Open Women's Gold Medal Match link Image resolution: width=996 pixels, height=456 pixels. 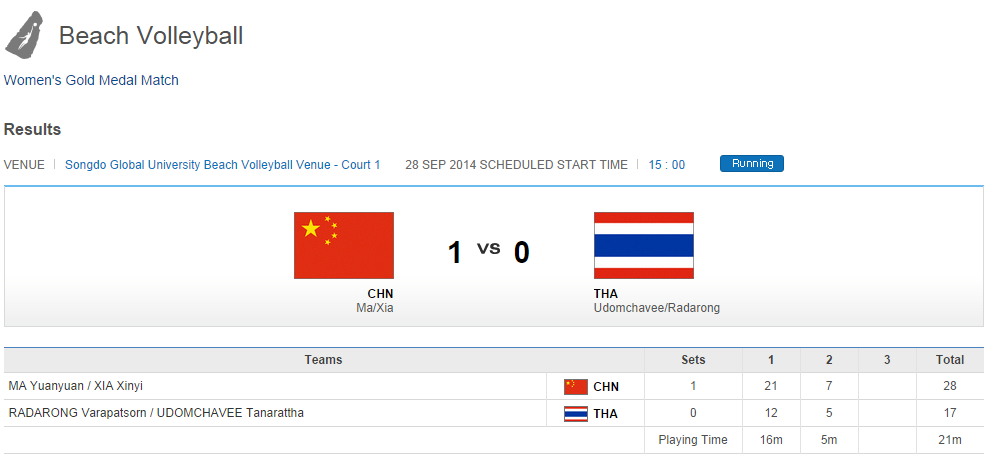coord(91,80)
